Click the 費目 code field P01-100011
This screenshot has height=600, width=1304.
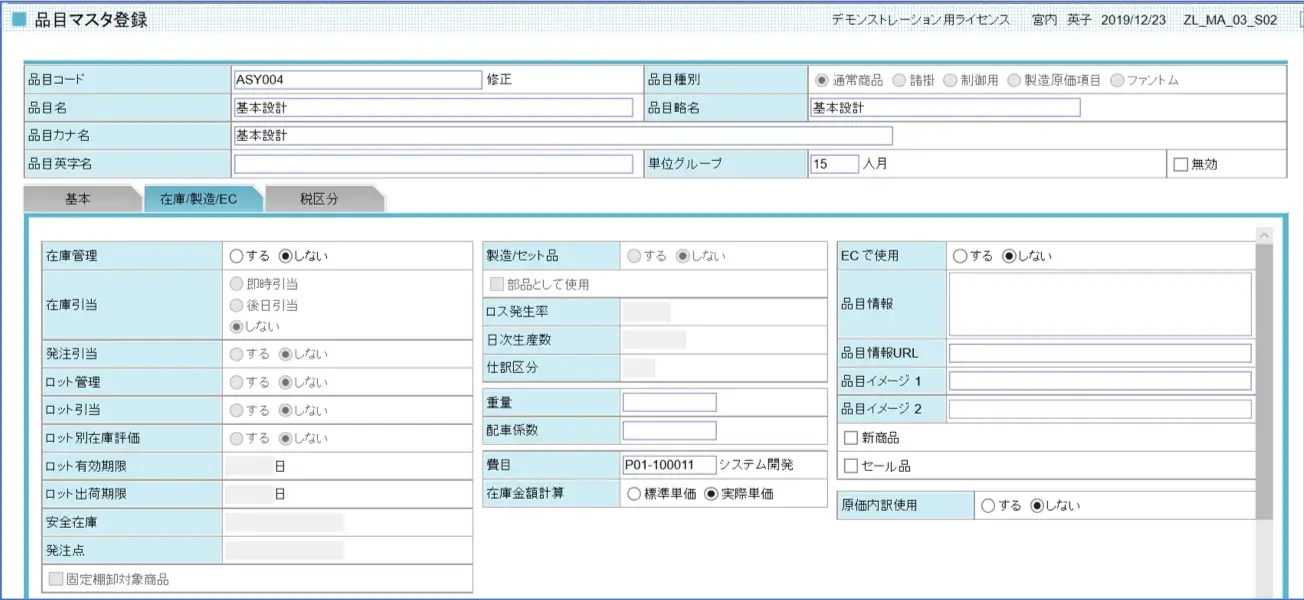tap(669, 465)
